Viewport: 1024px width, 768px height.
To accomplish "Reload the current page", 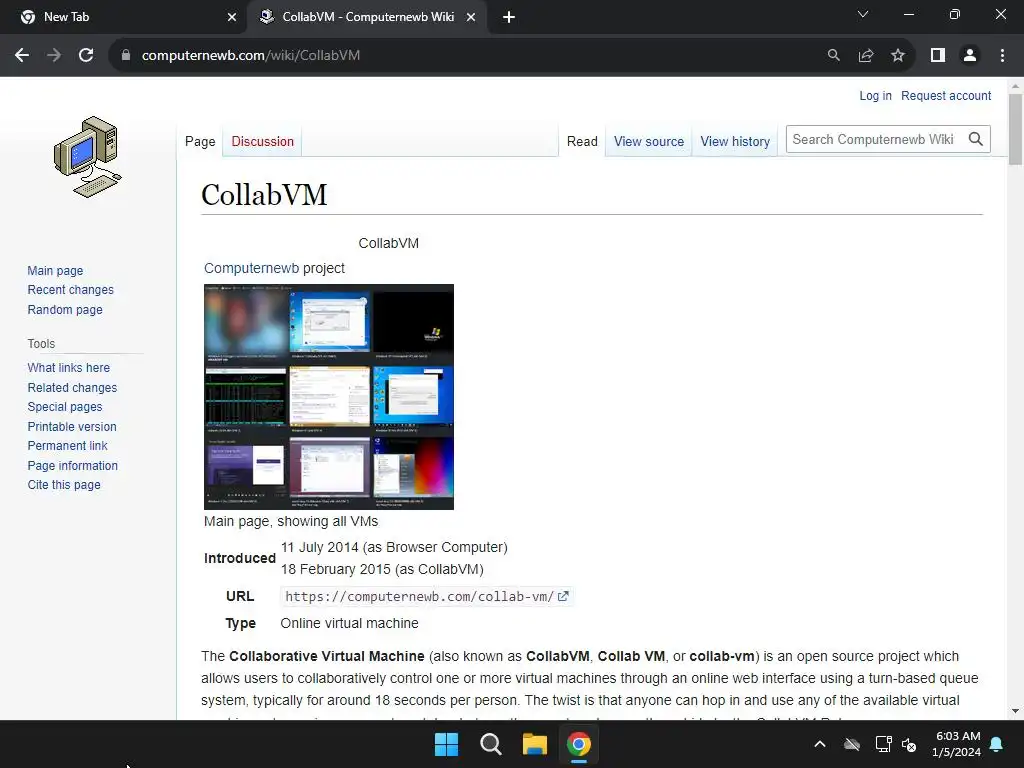I will click(x=86, y=56).
